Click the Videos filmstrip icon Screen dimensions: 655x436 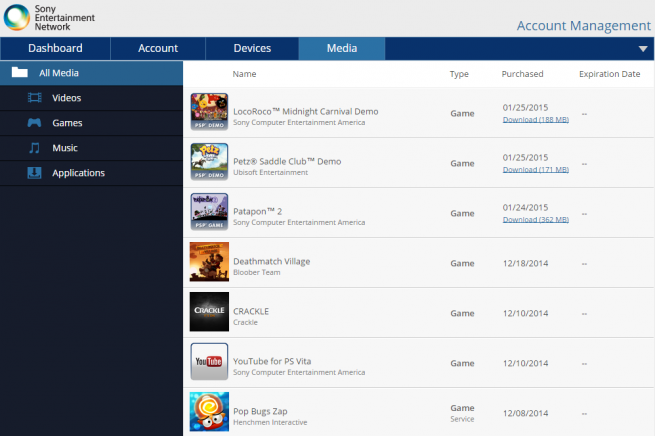pos(34,98)
